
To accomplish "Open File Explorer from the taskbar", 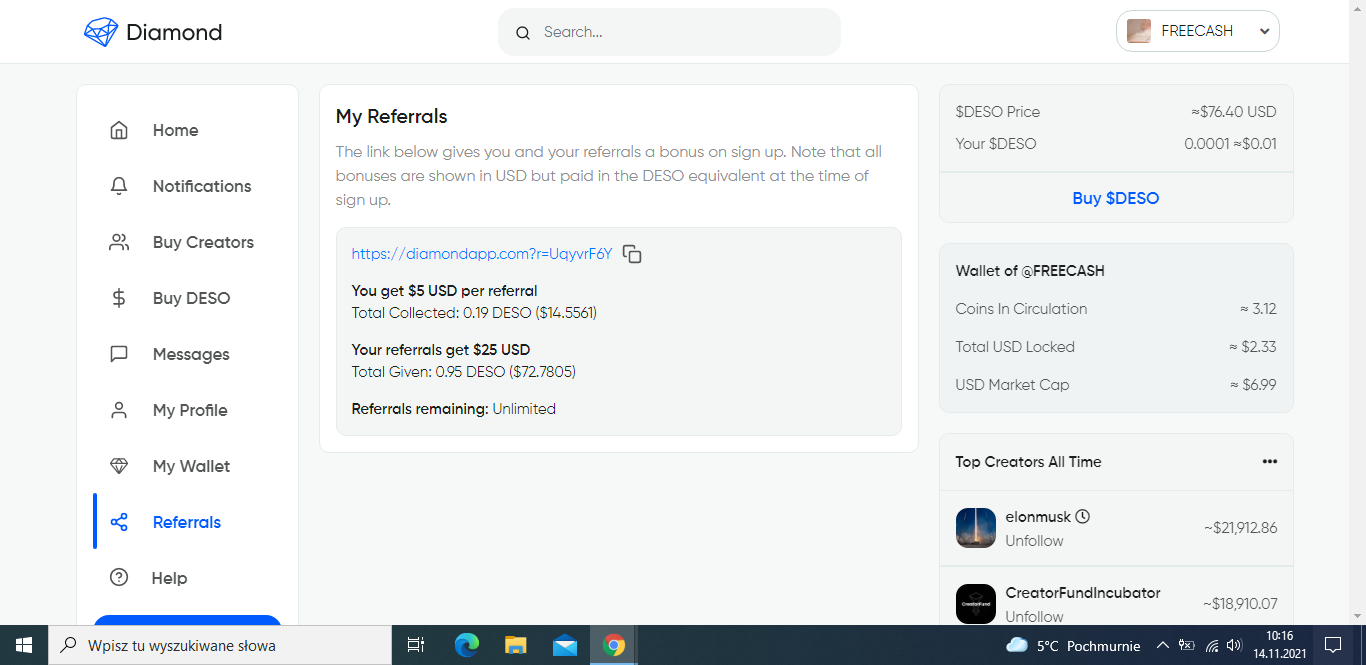I will [x=515, y=645].
